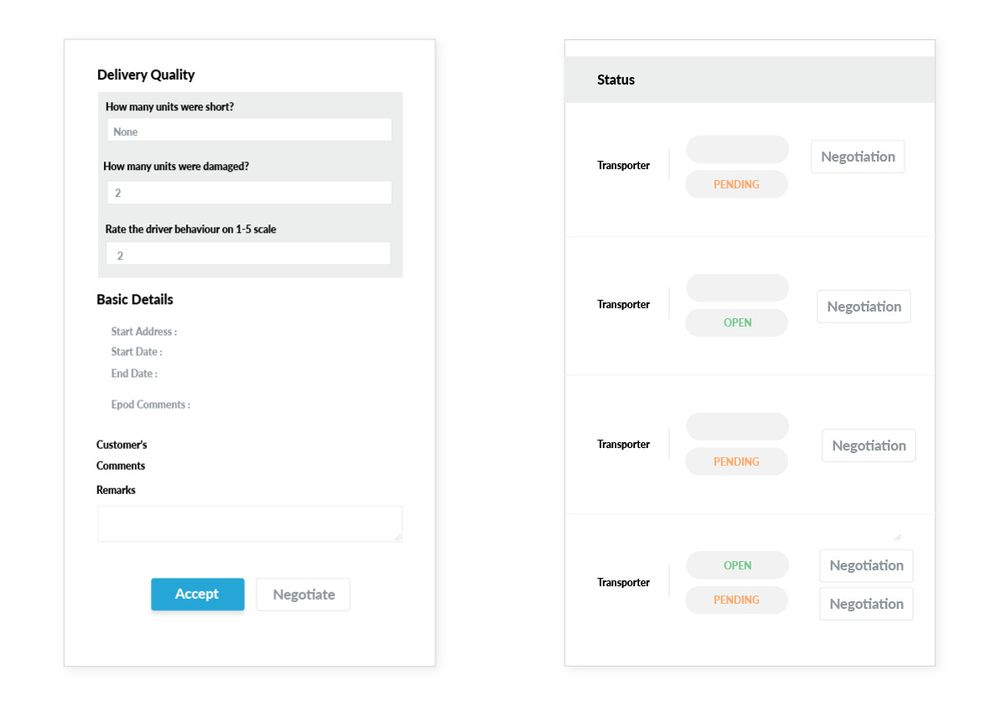Click the PENDING badge in first Transporter row
The image size is (1000, 706).
pyautogui.click(x=736, y=184)
